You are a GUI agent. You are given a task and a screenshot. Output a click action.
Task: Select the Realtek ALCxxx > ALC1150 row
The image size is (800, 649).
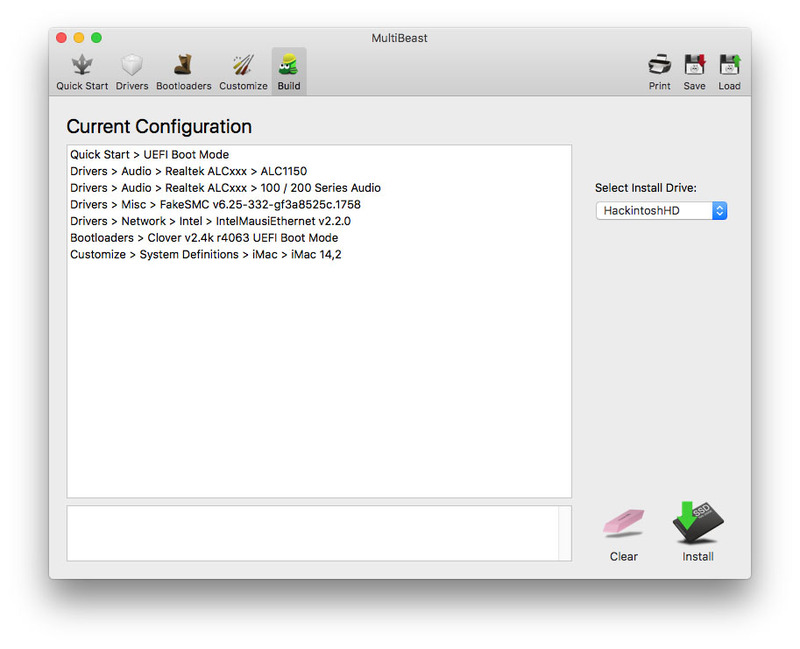[x=319, y=171]
